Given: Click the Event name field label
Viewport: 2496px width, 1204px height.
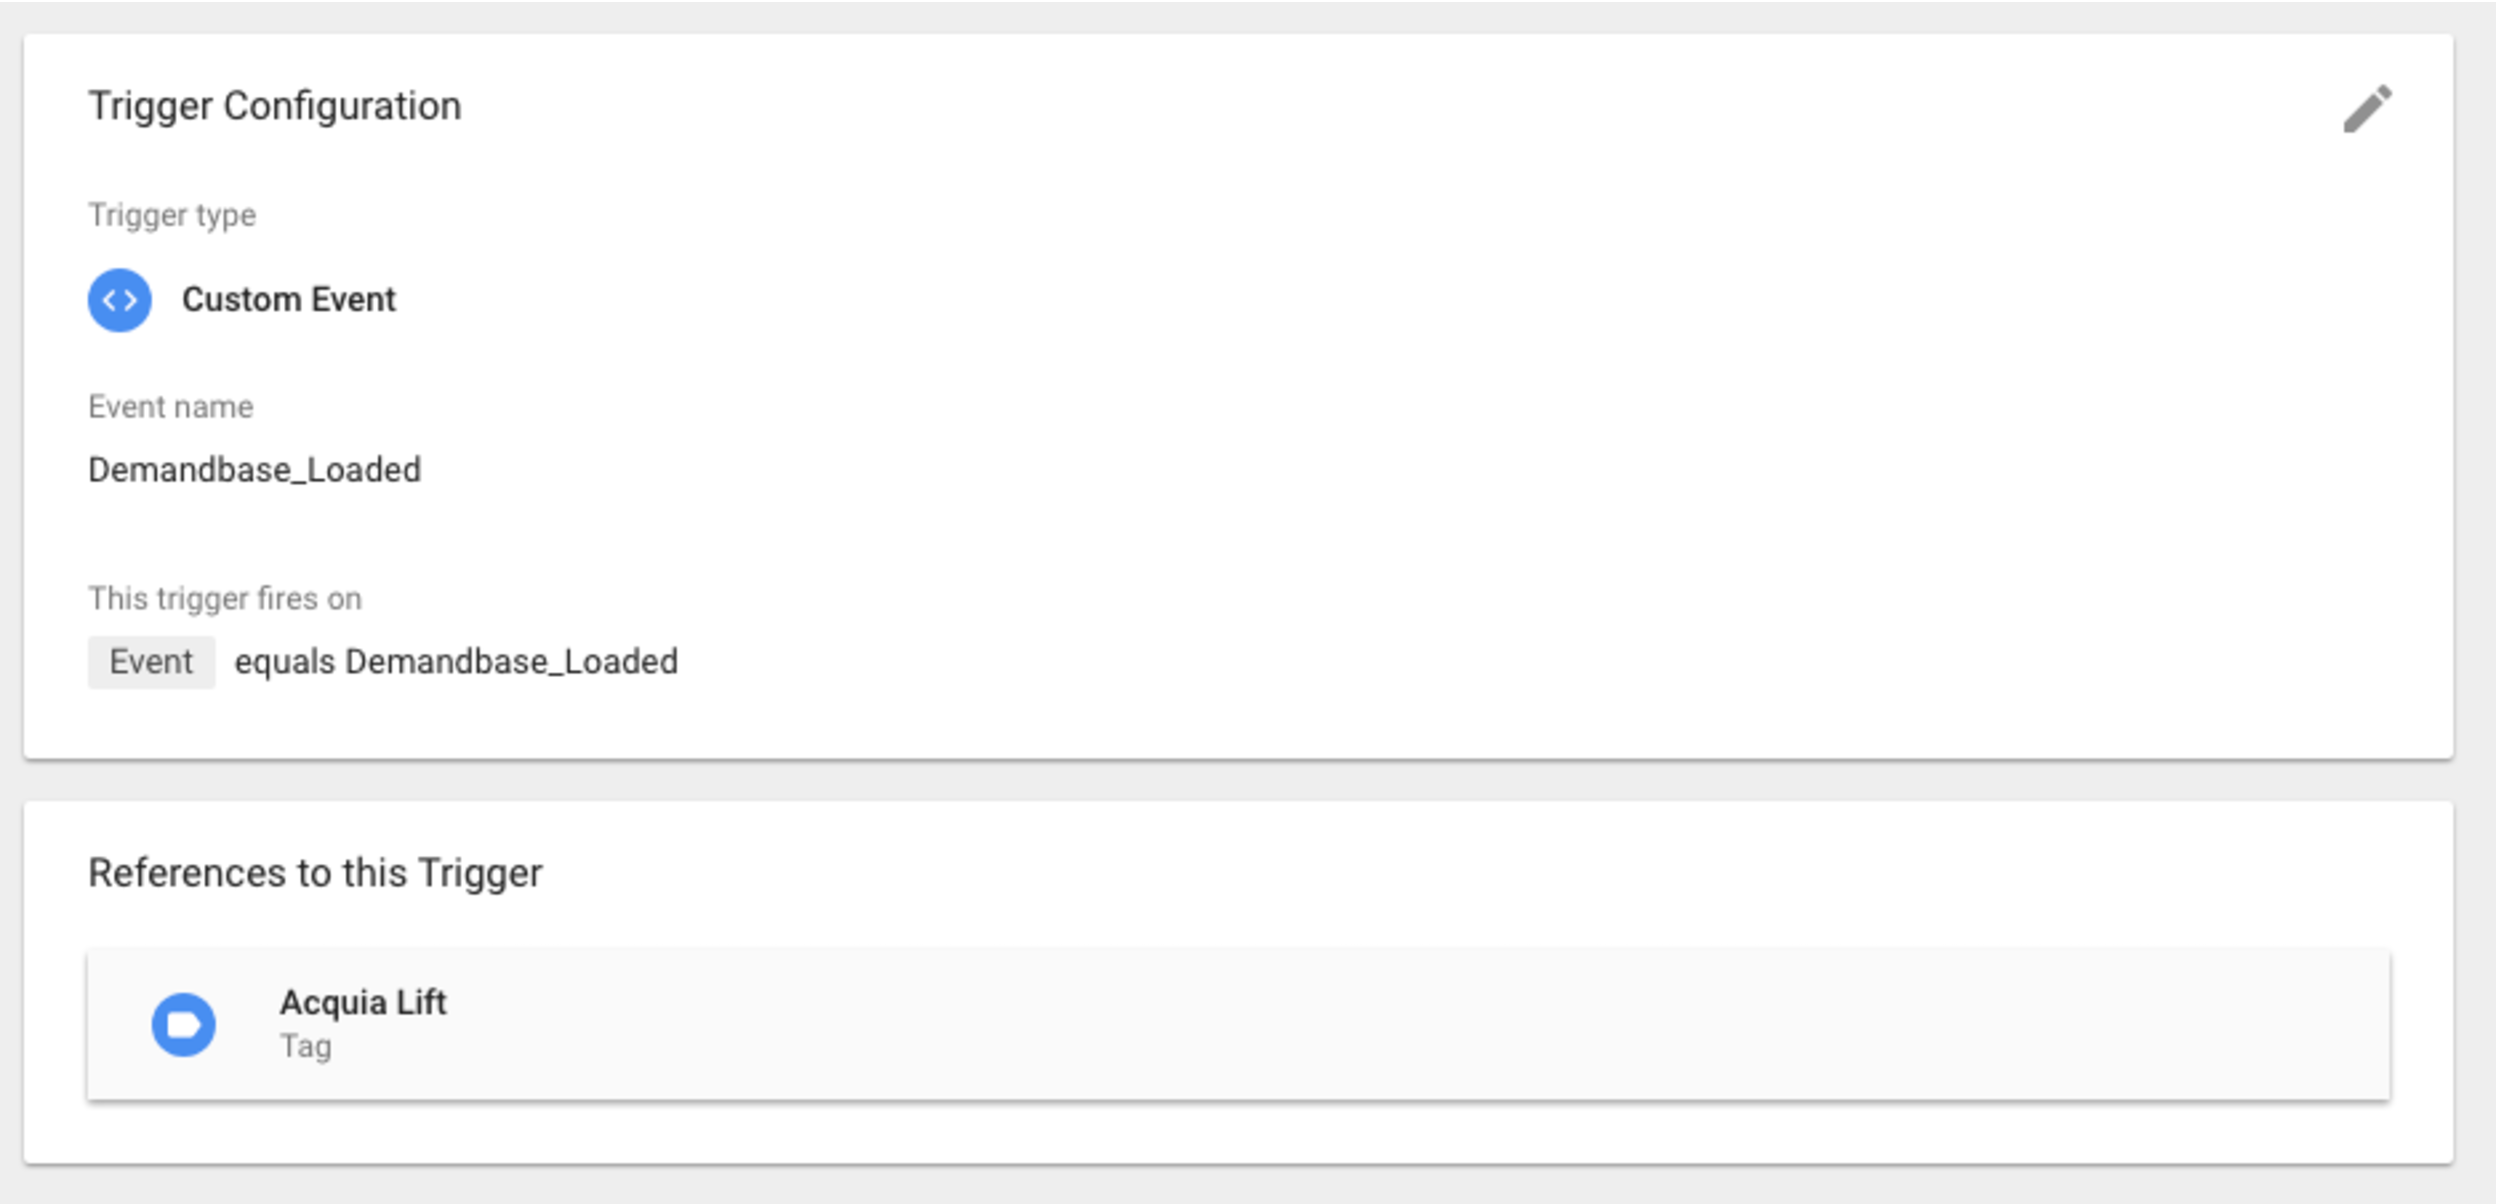Looking at the screenshot, I should (171, 407).
